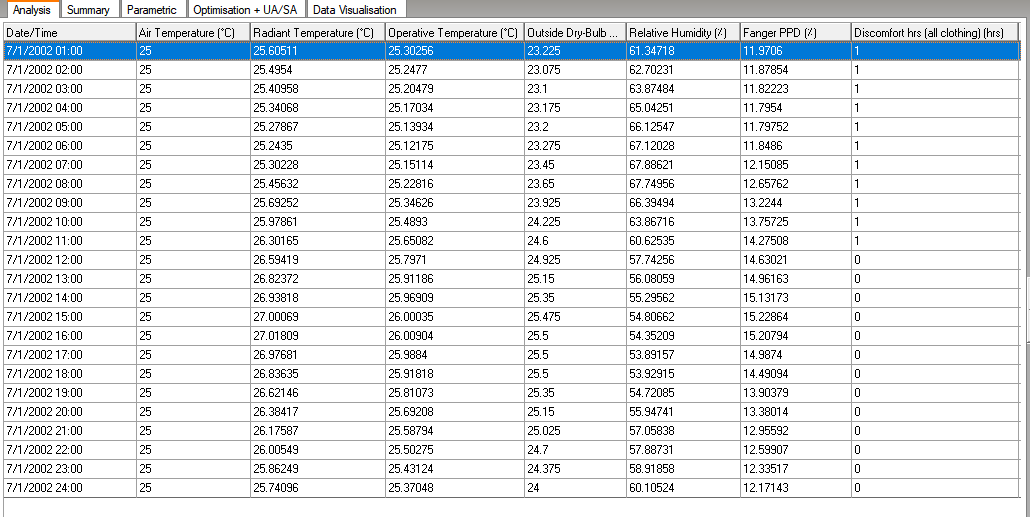The image size is (1030, 517).
Task: Switch to the Summary tab
Action: [x=88, y=9]
